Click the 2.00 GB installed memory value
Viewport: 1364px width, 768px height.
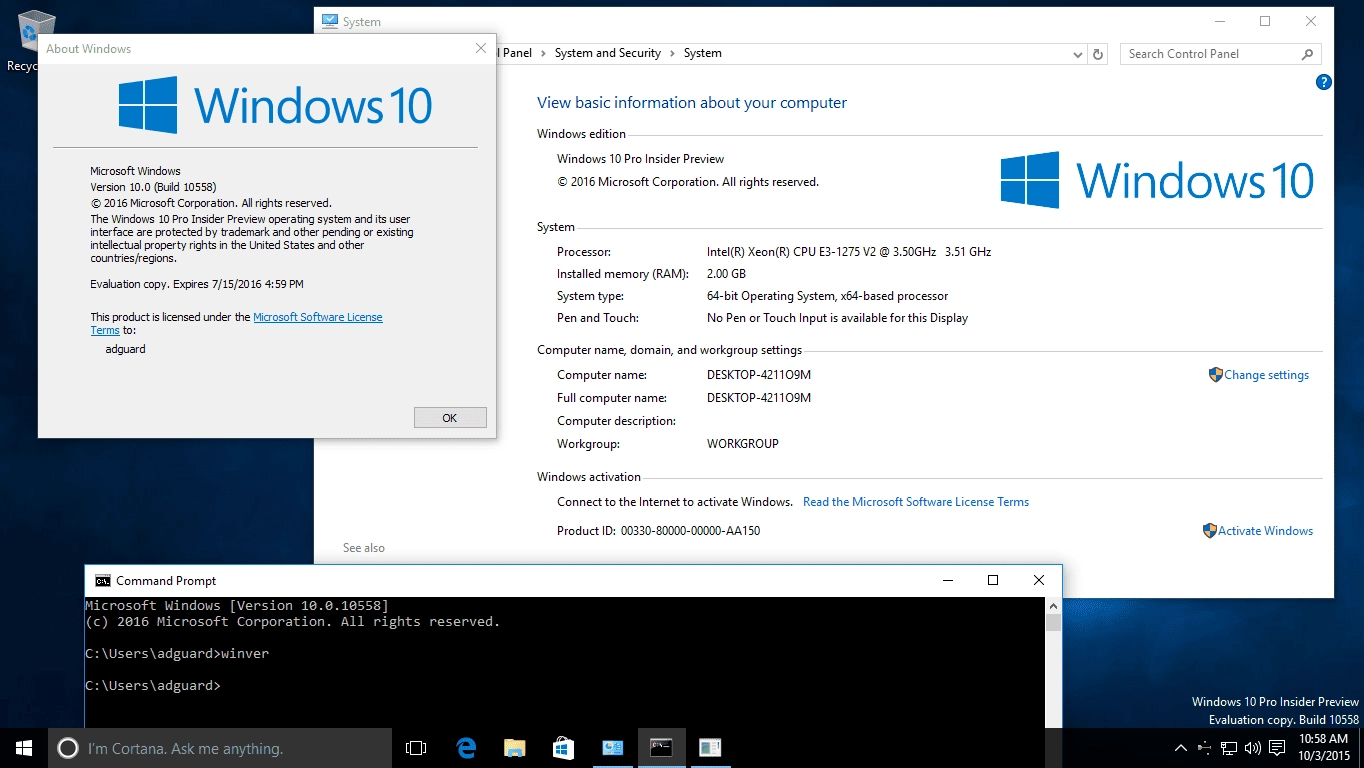726,274
